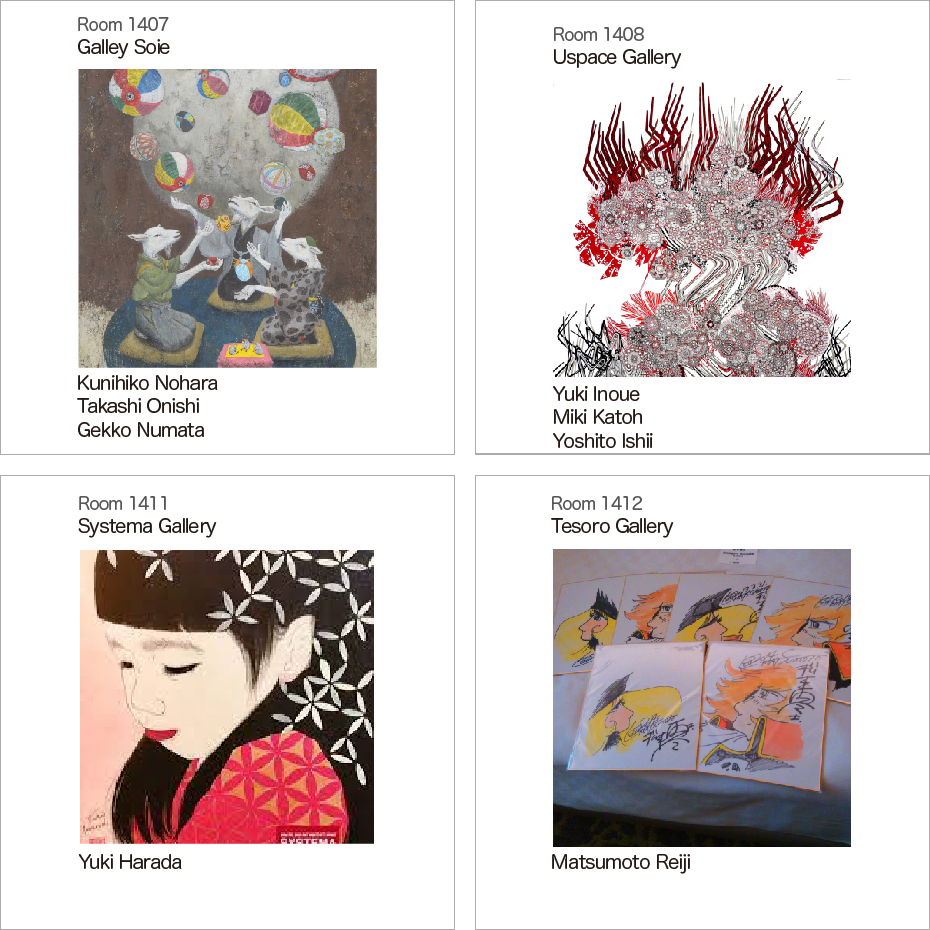Viewport: 930px width, 930px height.
Task: Click artist name Kunihiko Nohara
Action: 147,383
